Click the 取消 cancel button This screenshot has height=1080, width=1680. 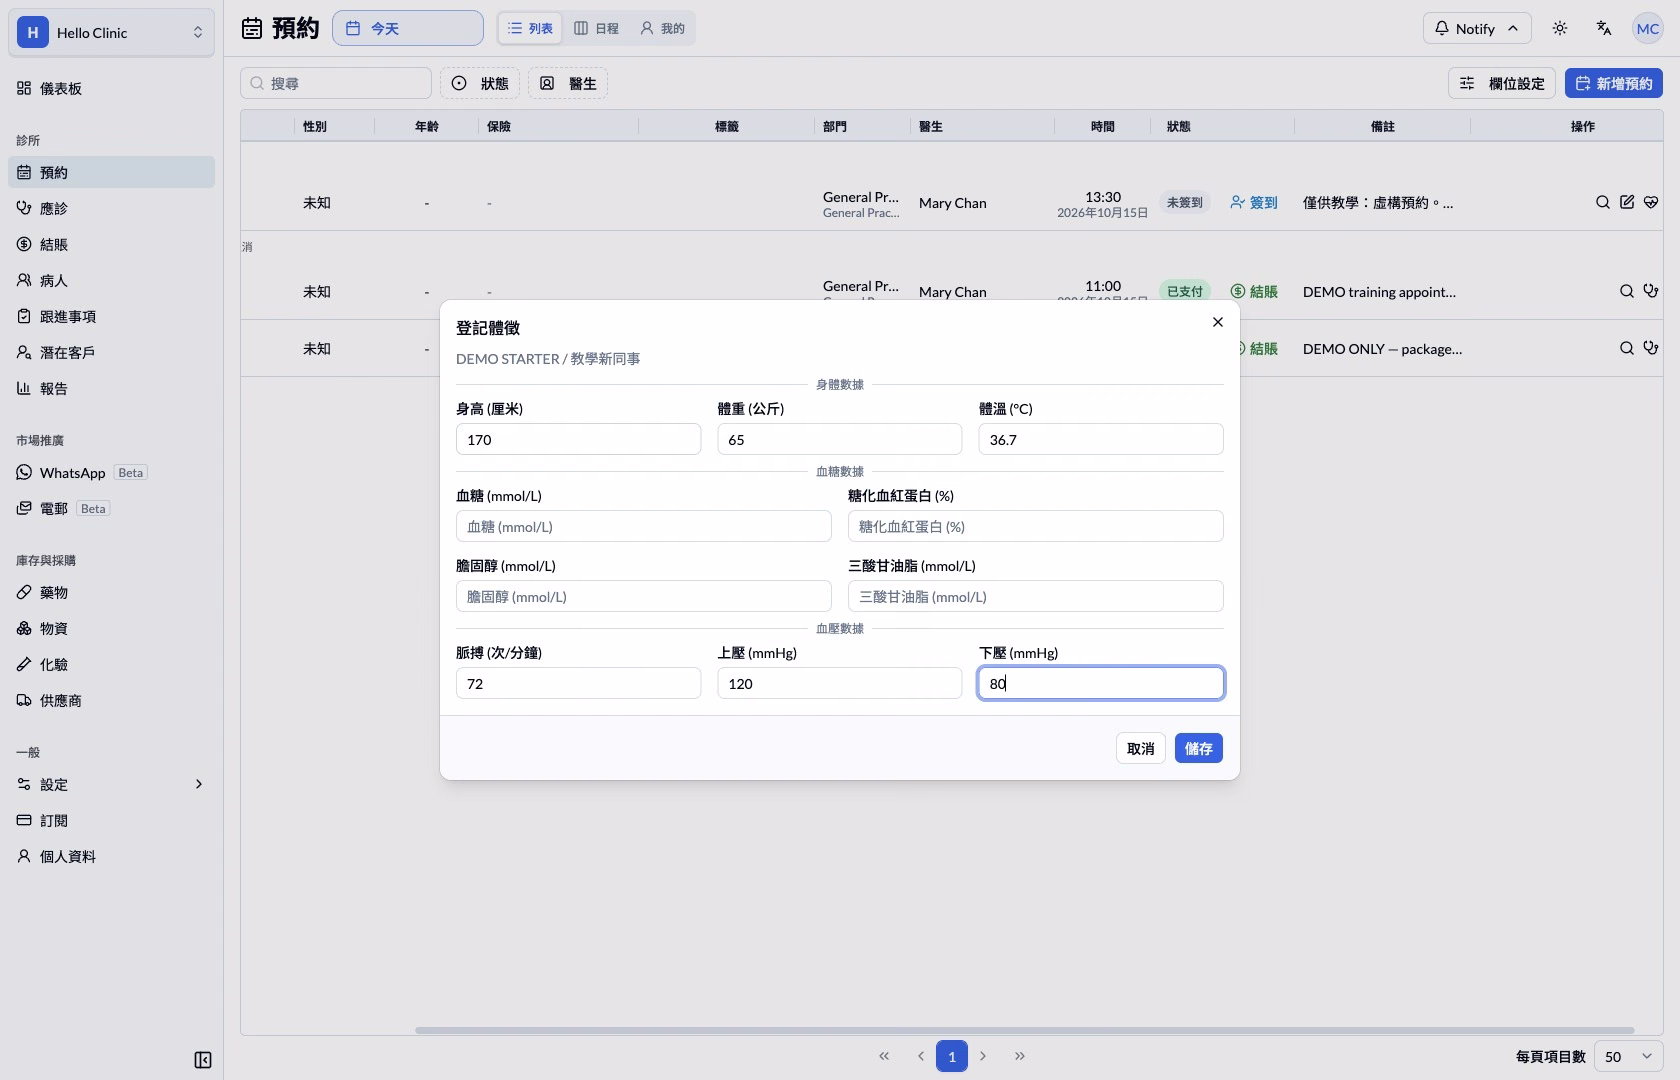1140,748
